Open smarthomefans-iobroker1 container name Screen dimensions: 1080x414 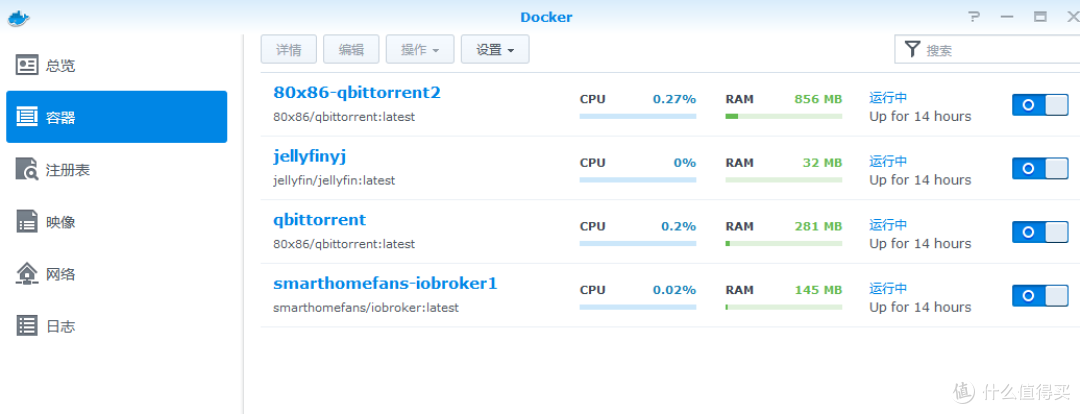(x=385, y=283)
